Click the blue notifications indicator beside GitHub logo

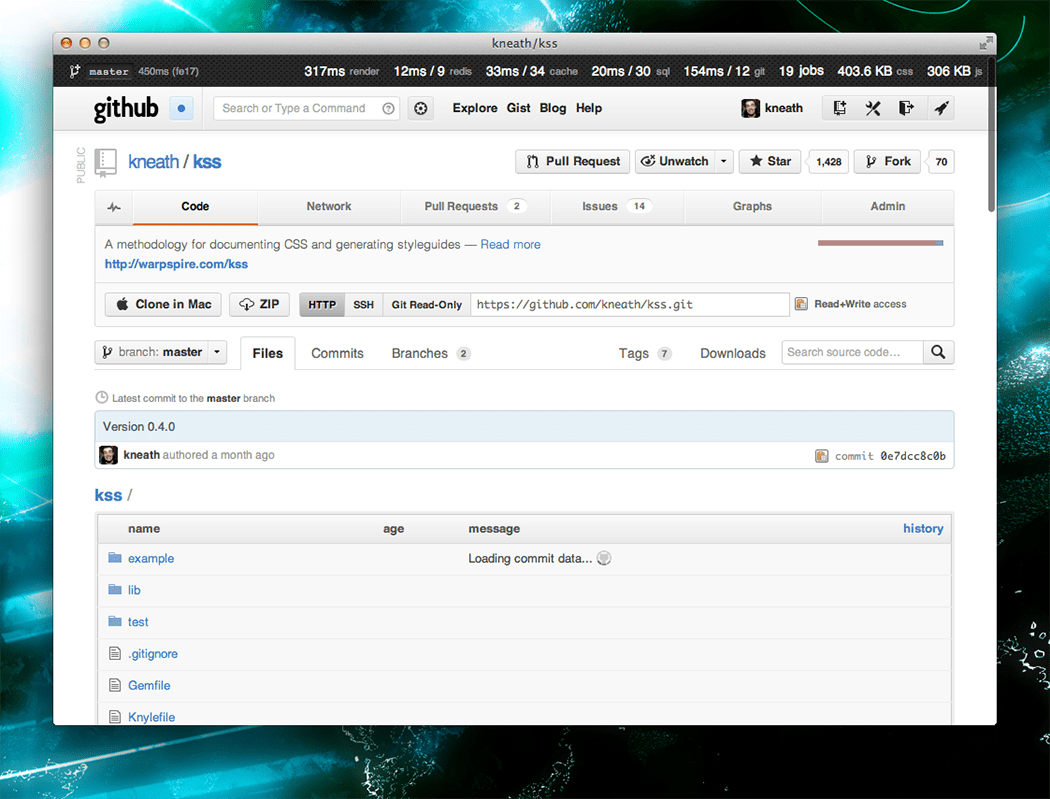(x=181, y=108)
